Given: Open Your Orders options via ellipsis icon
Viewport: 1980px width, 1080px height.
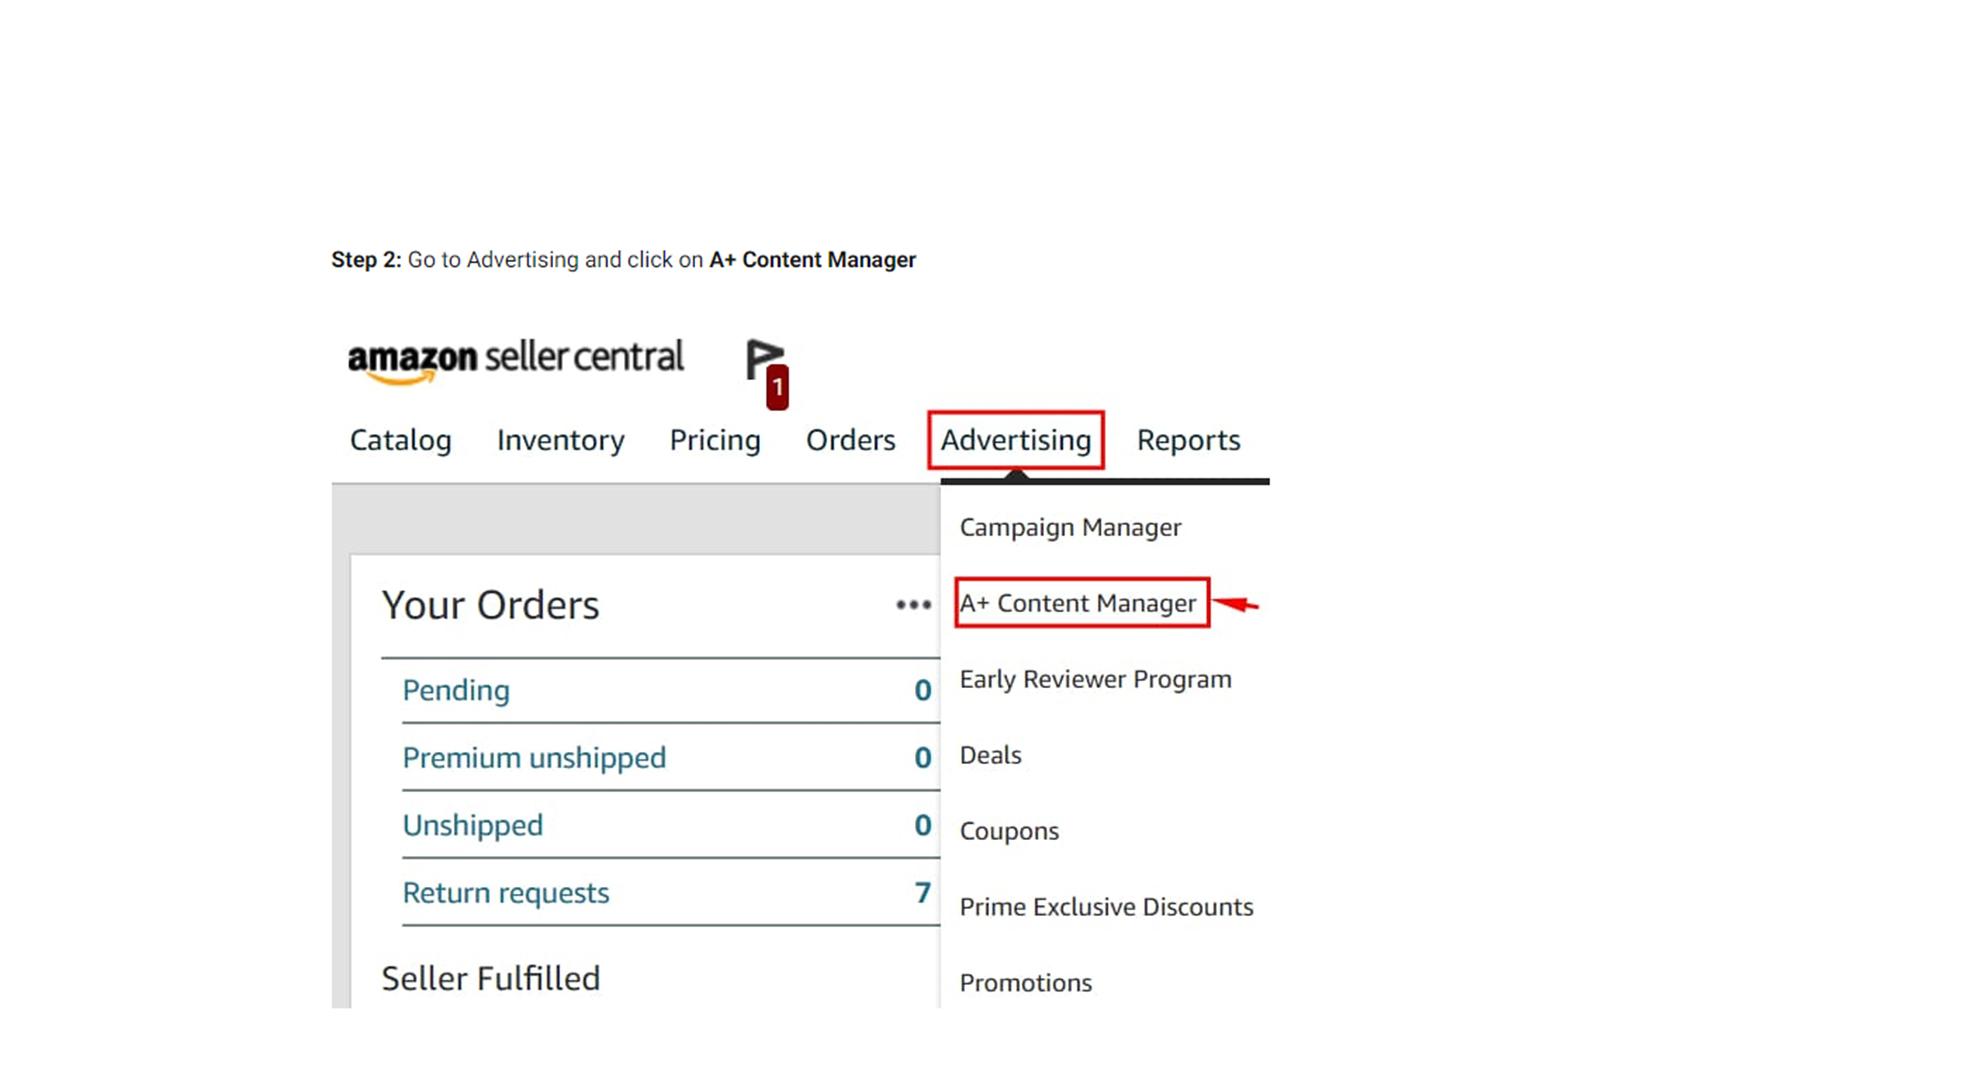Looking at the screenshot, I should click(912, 605).
